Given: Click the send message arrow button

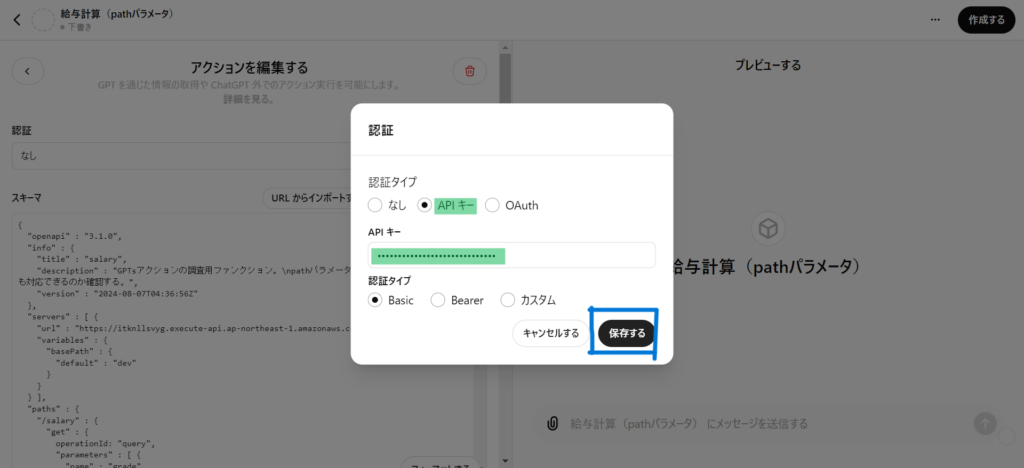Looking at the screenshot, I should 986,423.
